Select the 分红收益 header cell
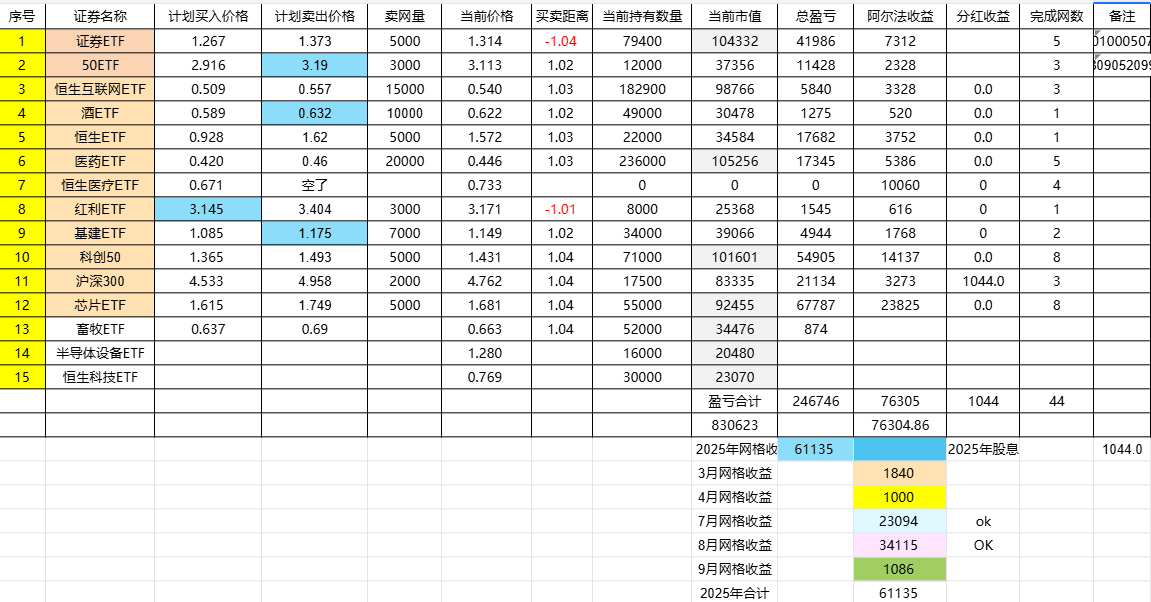1151x602 pixels. 983,16
